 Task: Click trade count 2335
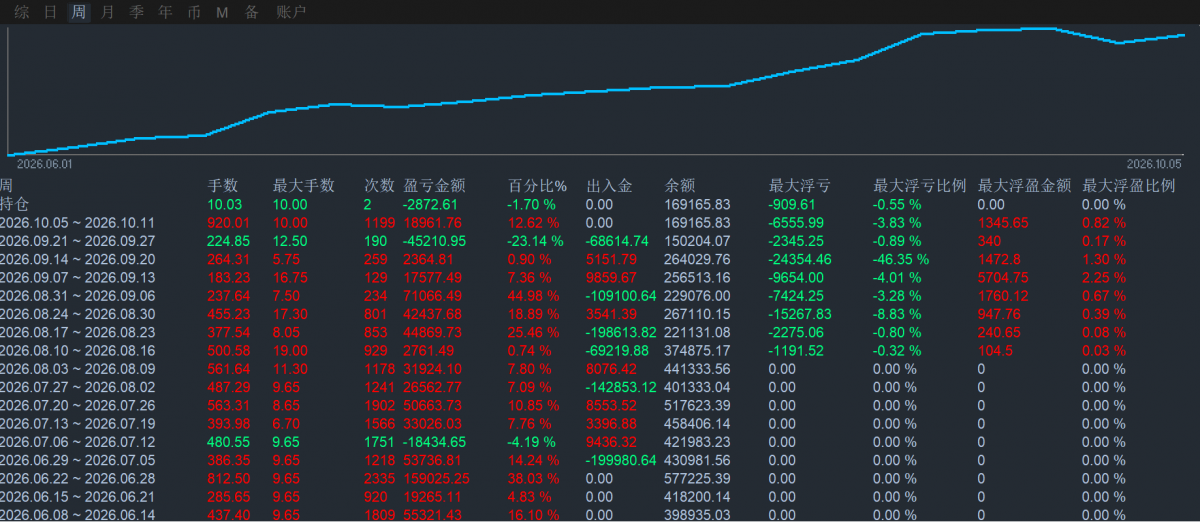point(380,479)
